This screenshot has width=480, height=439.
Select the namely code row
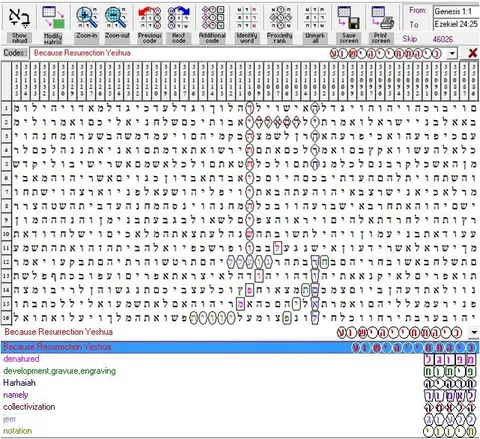(240, 395)
